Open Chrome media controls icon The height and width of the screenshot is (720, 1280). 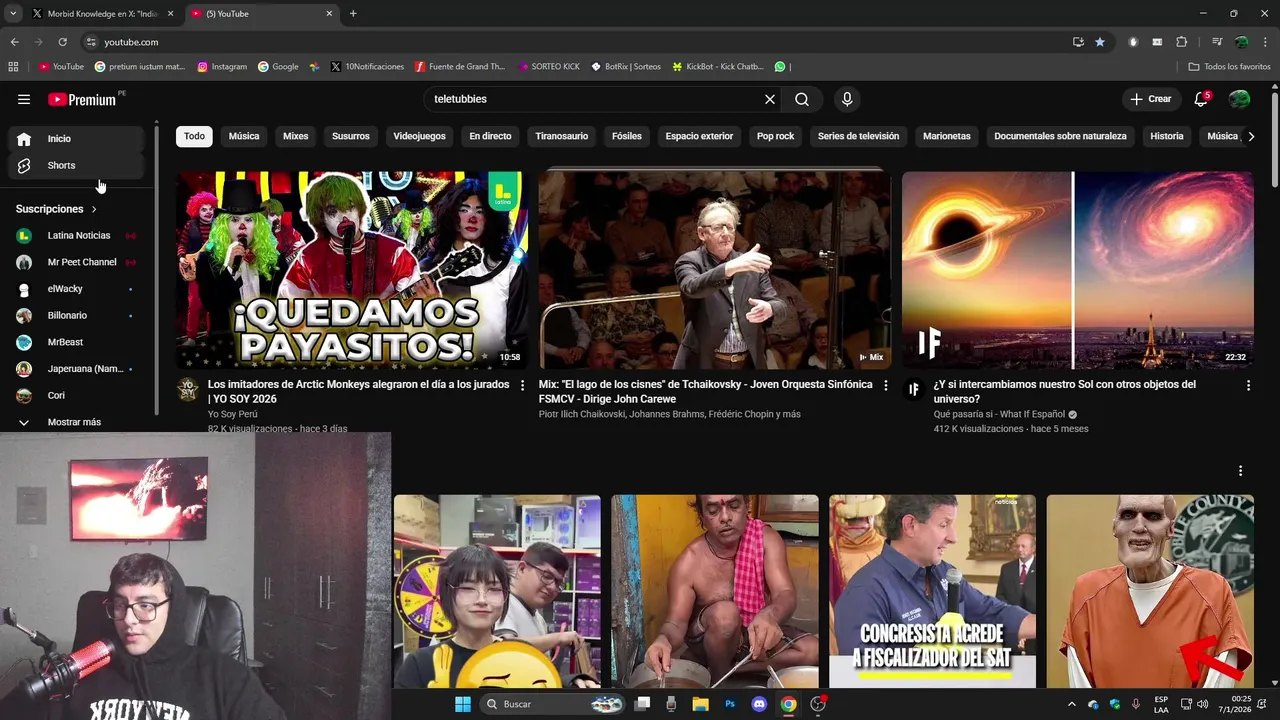point(1217,42)
